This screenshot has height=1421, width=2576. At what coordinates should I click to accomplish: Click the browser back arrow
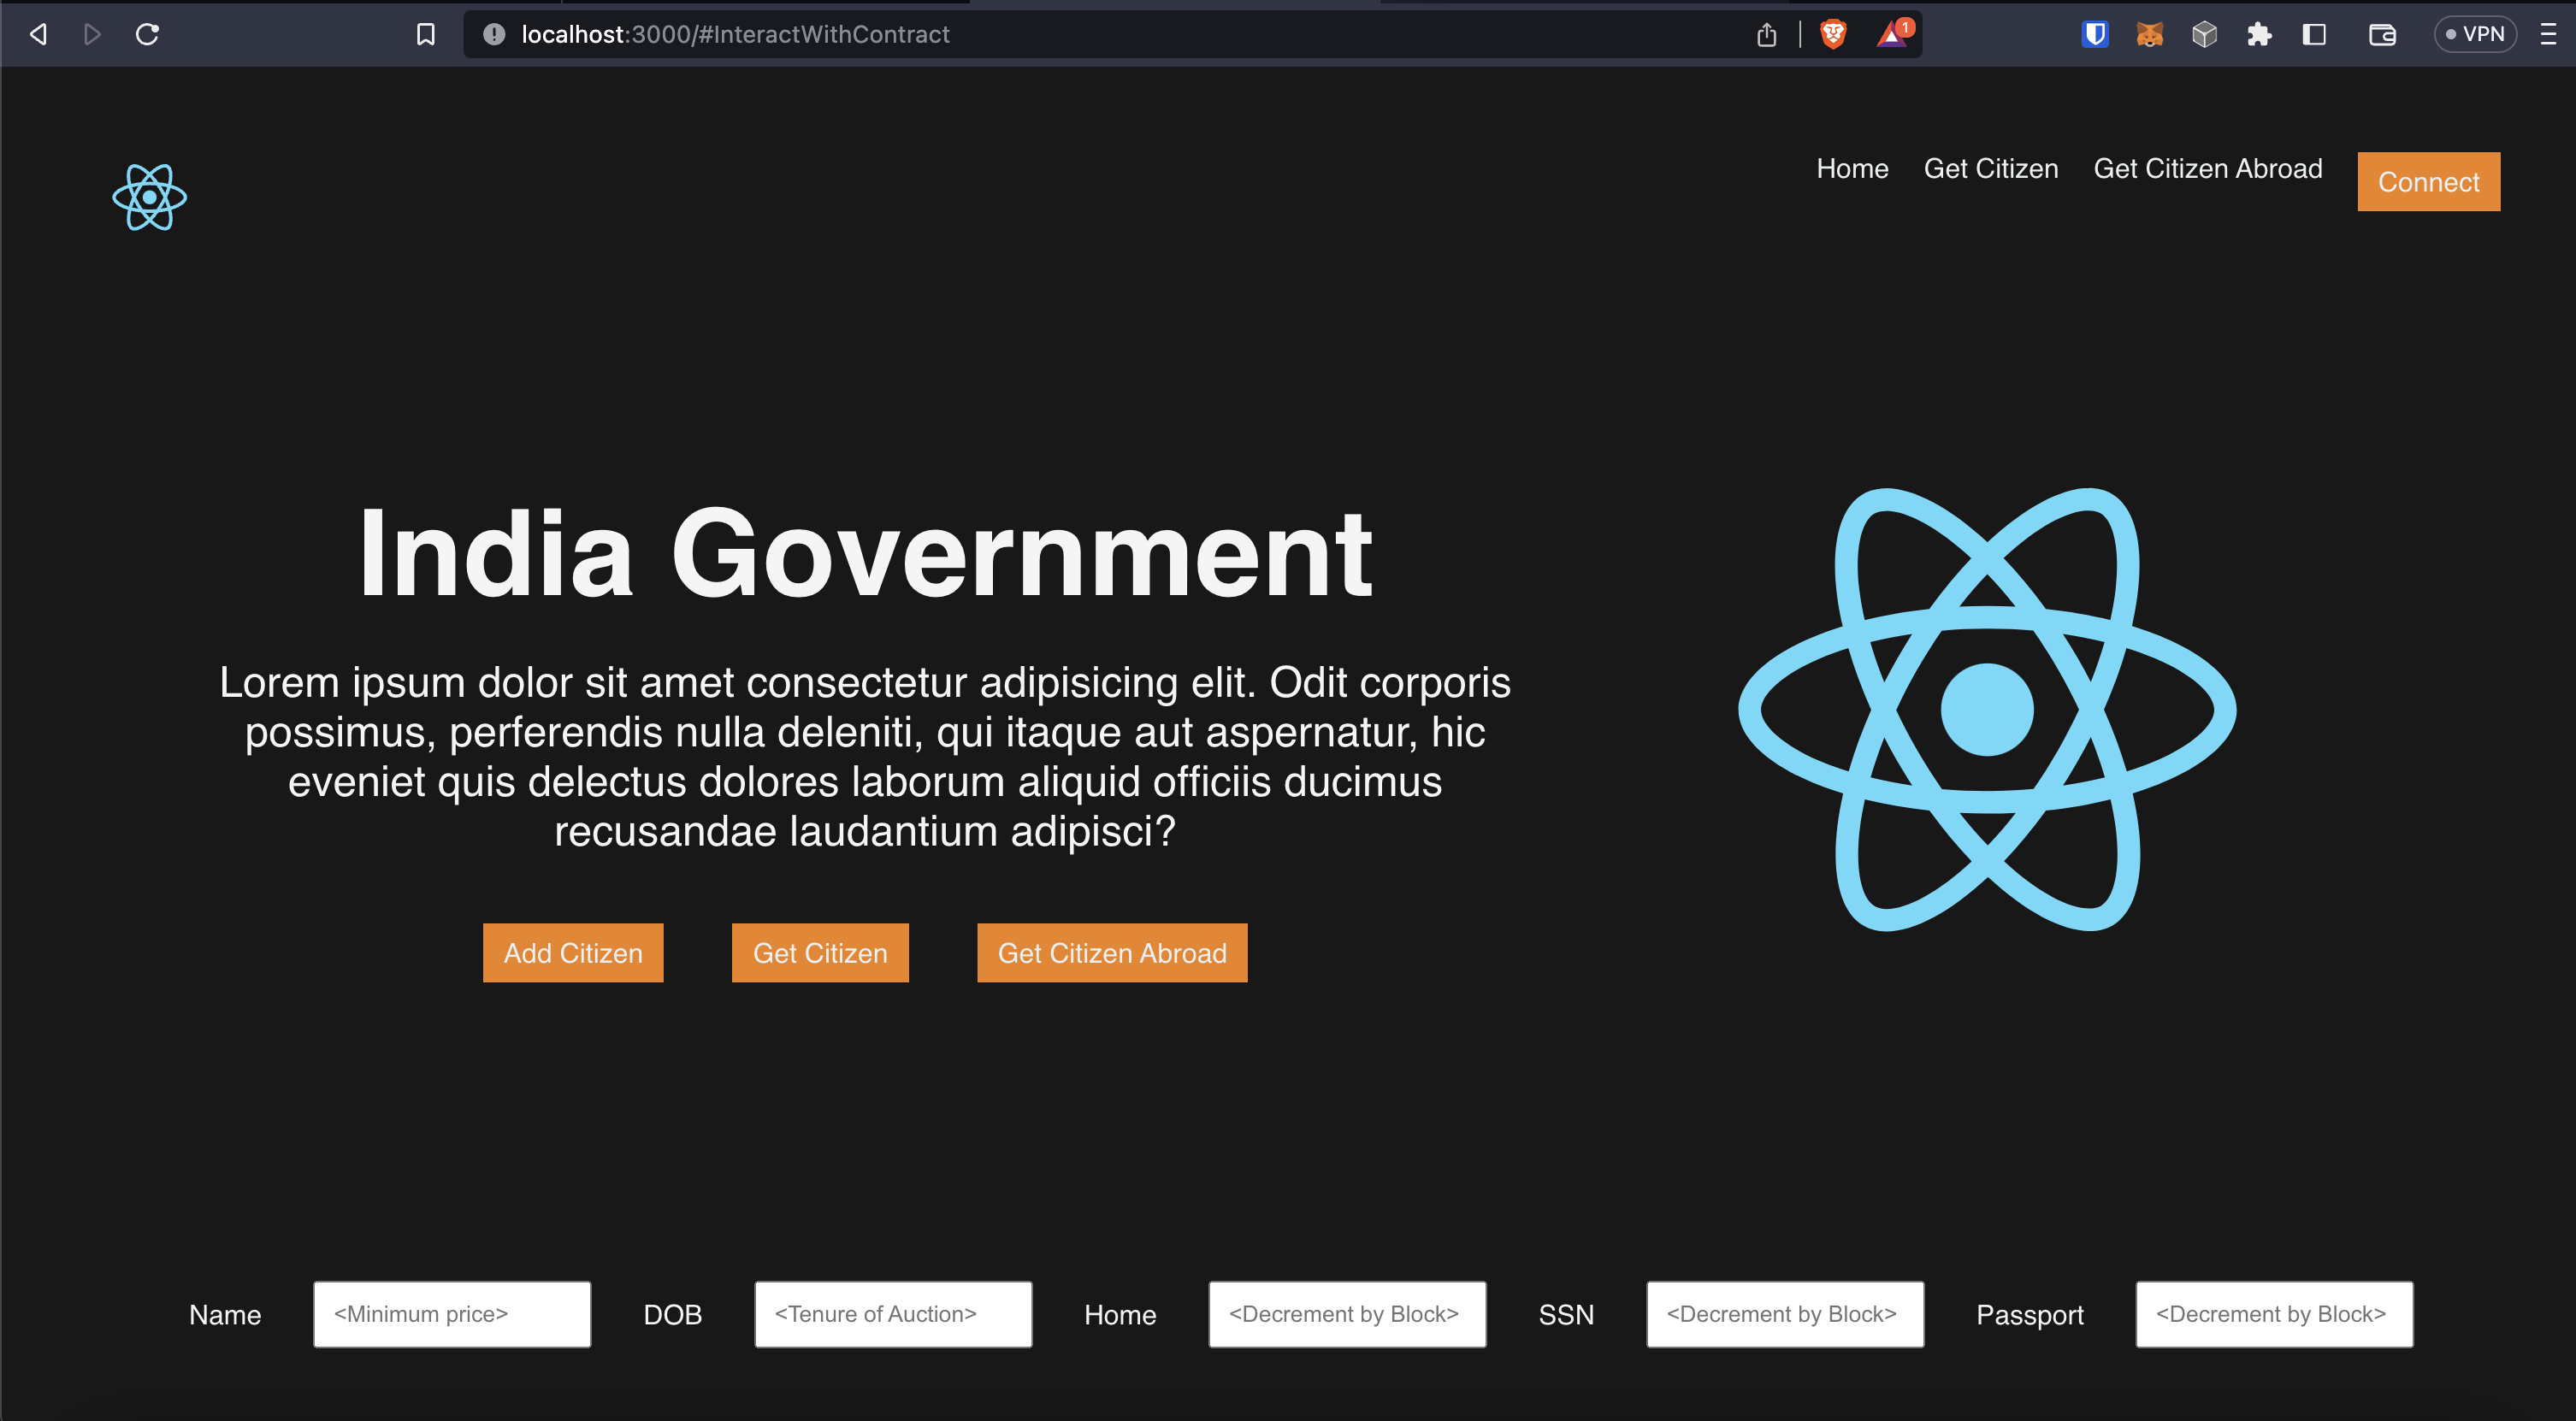38,34
